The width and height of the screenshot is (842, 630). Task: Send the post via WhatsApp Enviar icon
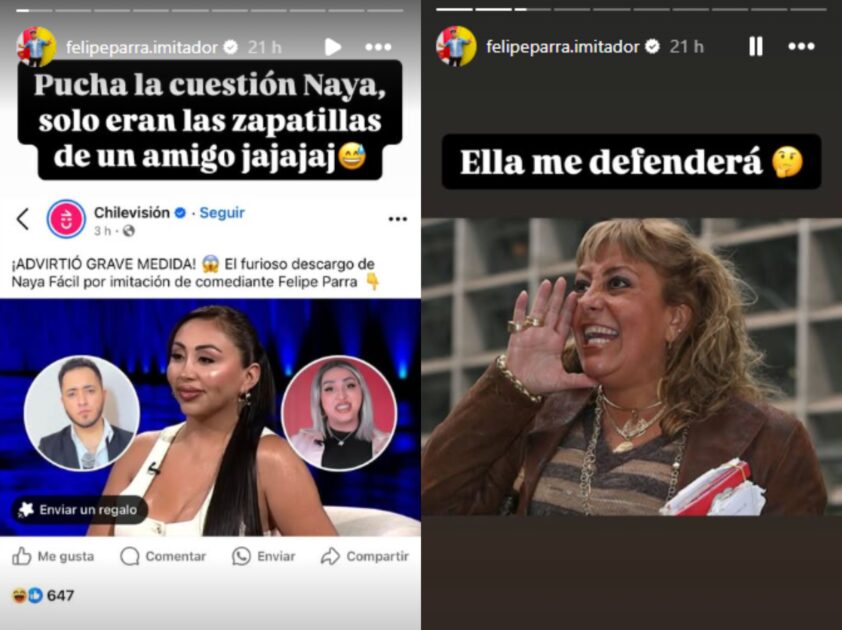click(x=241, y=556)
